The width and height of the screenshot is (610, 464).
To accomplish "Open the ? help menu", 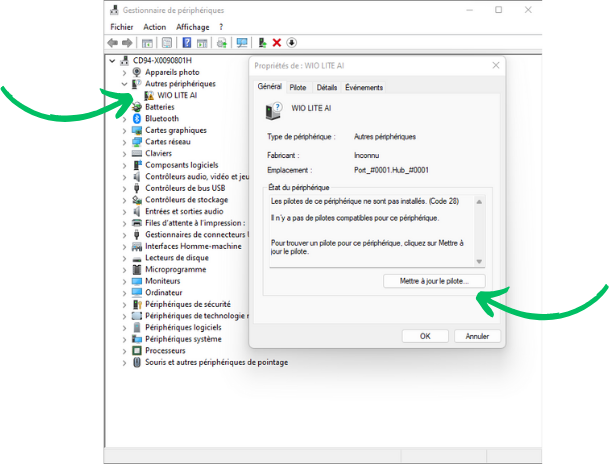I will click(x=221, y=27).
